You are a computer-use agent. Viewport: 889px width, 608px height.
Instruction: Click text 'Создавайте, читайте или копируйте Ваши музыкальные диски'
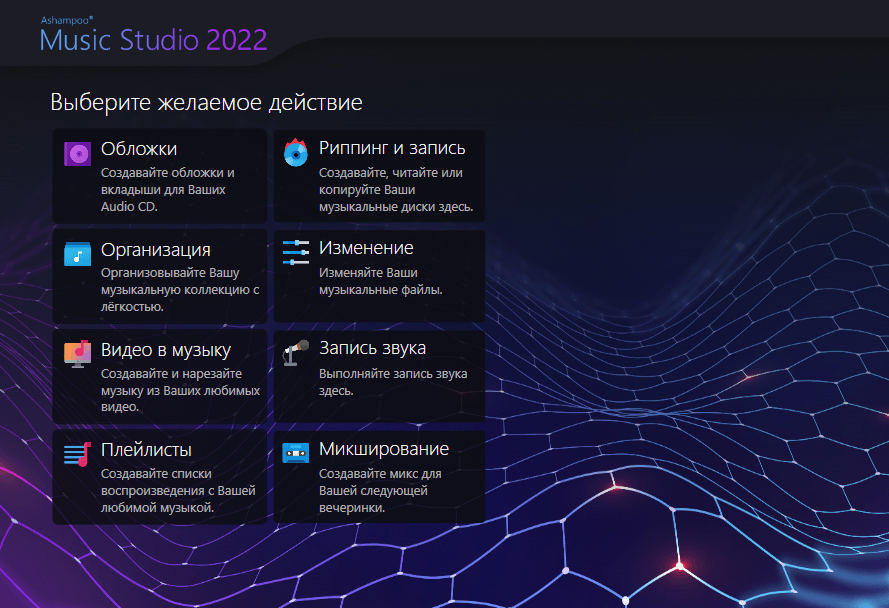pyautogui.click(x=396, y=189)
